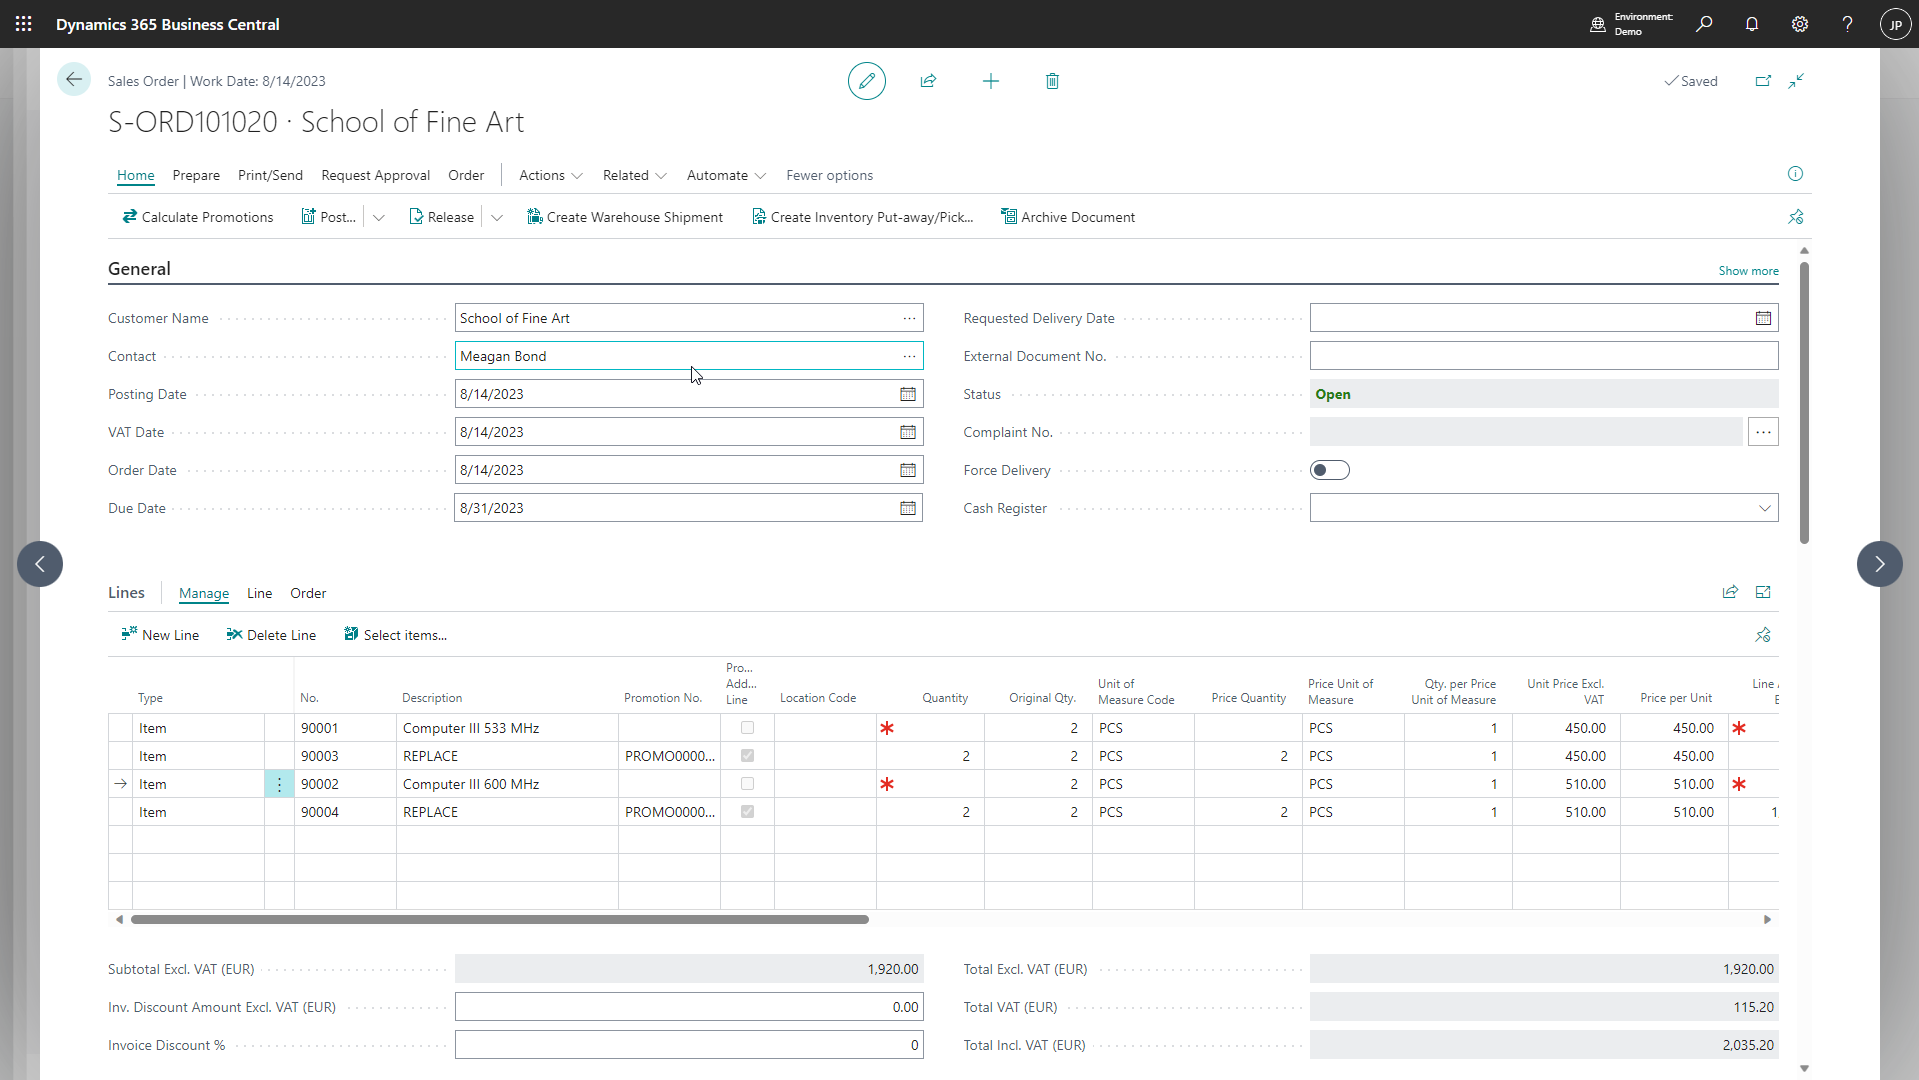The image size is (1919, 1080).
Task: Select the Manage tab in Lines
Action: (204, 593)
